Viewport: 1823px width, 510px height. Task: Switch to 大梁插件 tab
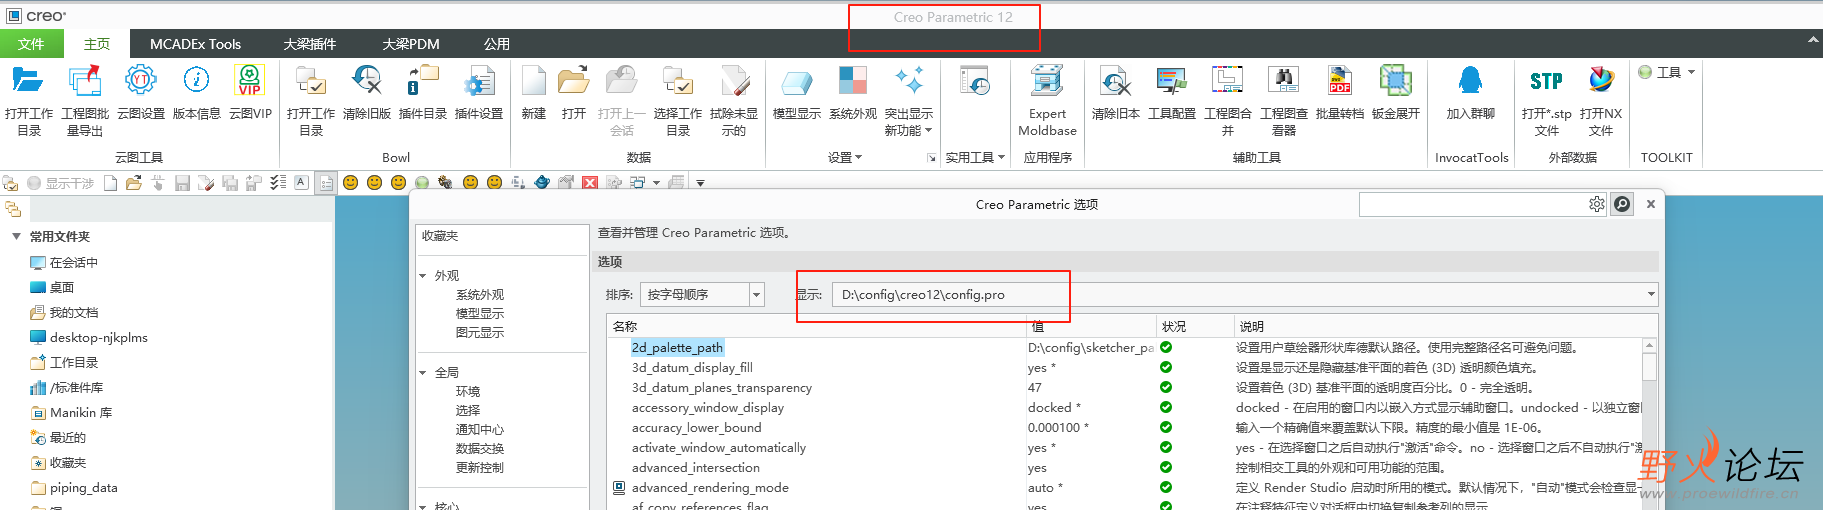pyautogui.click(x=309, y=44)
